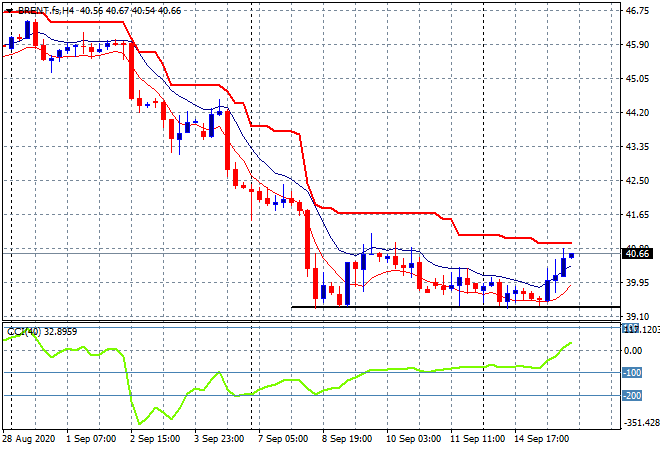Open the chart menu triangle beside BRENT.fs
The height and width of the screenshot is (450, 660).
click(9, 11)
